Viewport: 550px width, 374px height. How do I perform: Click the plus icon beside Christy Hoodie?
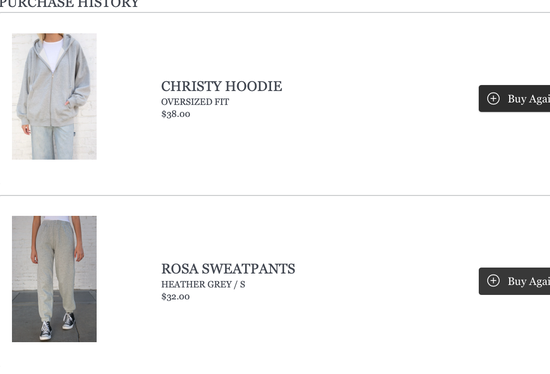493,99
